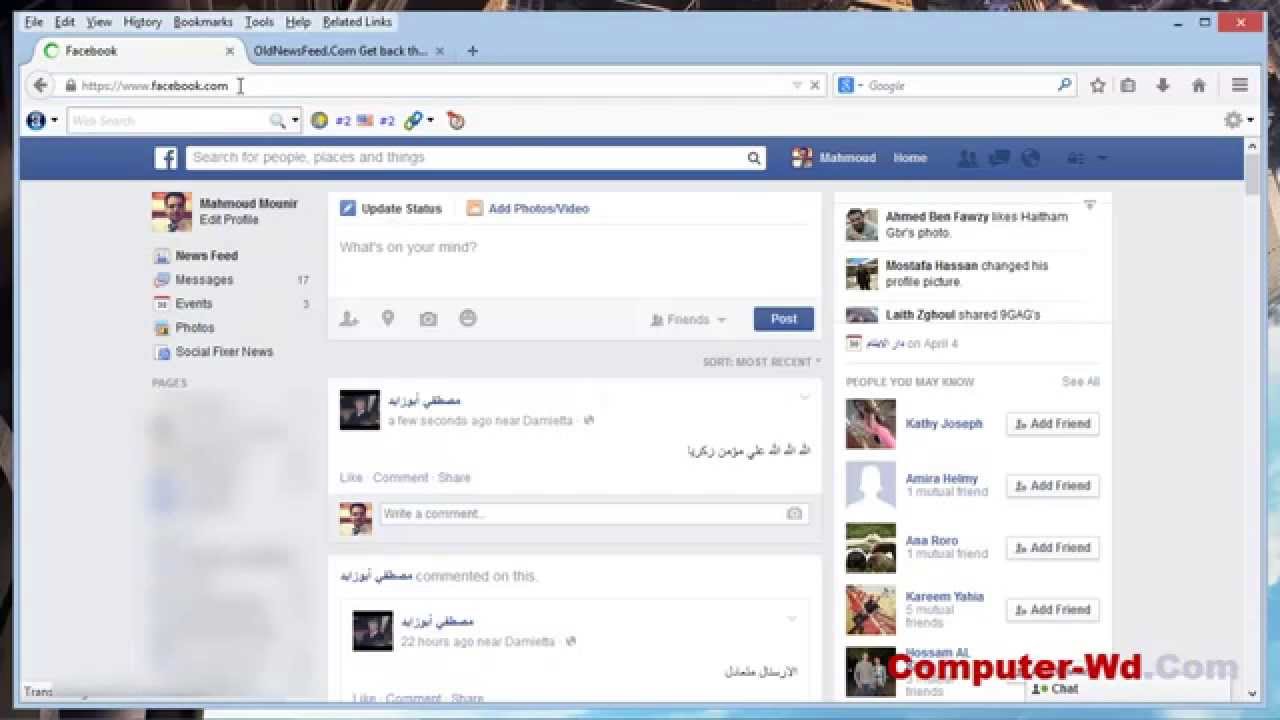Open the View menu
The height and width of the screenshot is (720, 1280).
[x=99, y=22]
